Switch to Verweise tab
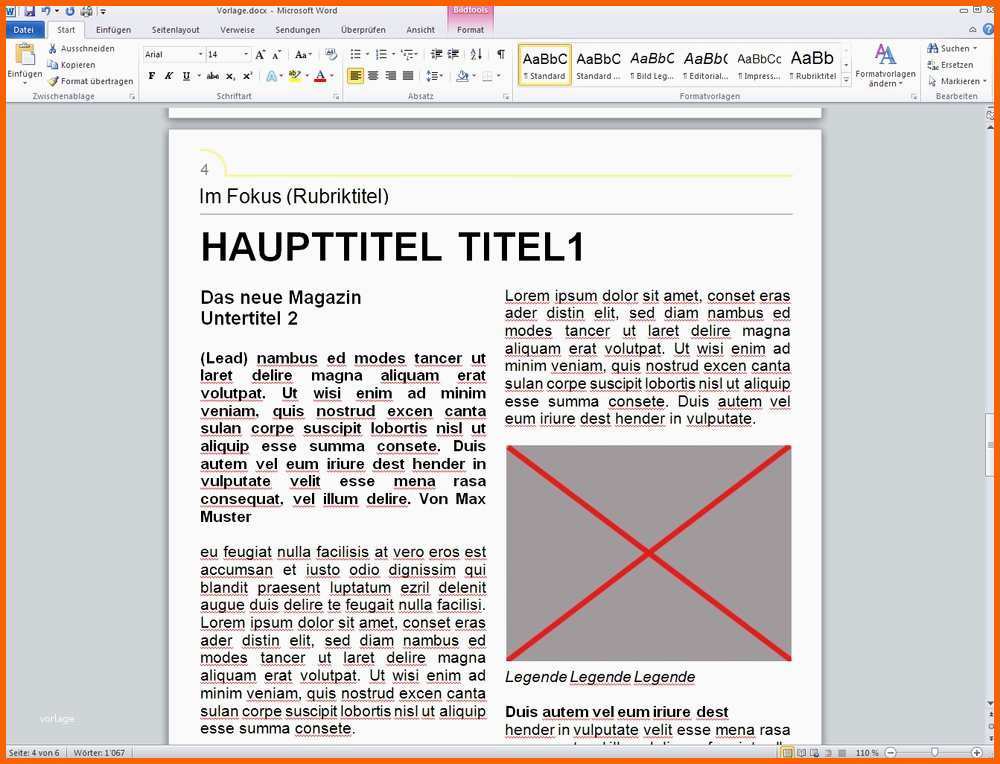Image resolution: width=1000 pixels, height=764 pixels. click(x=237, y=29)
